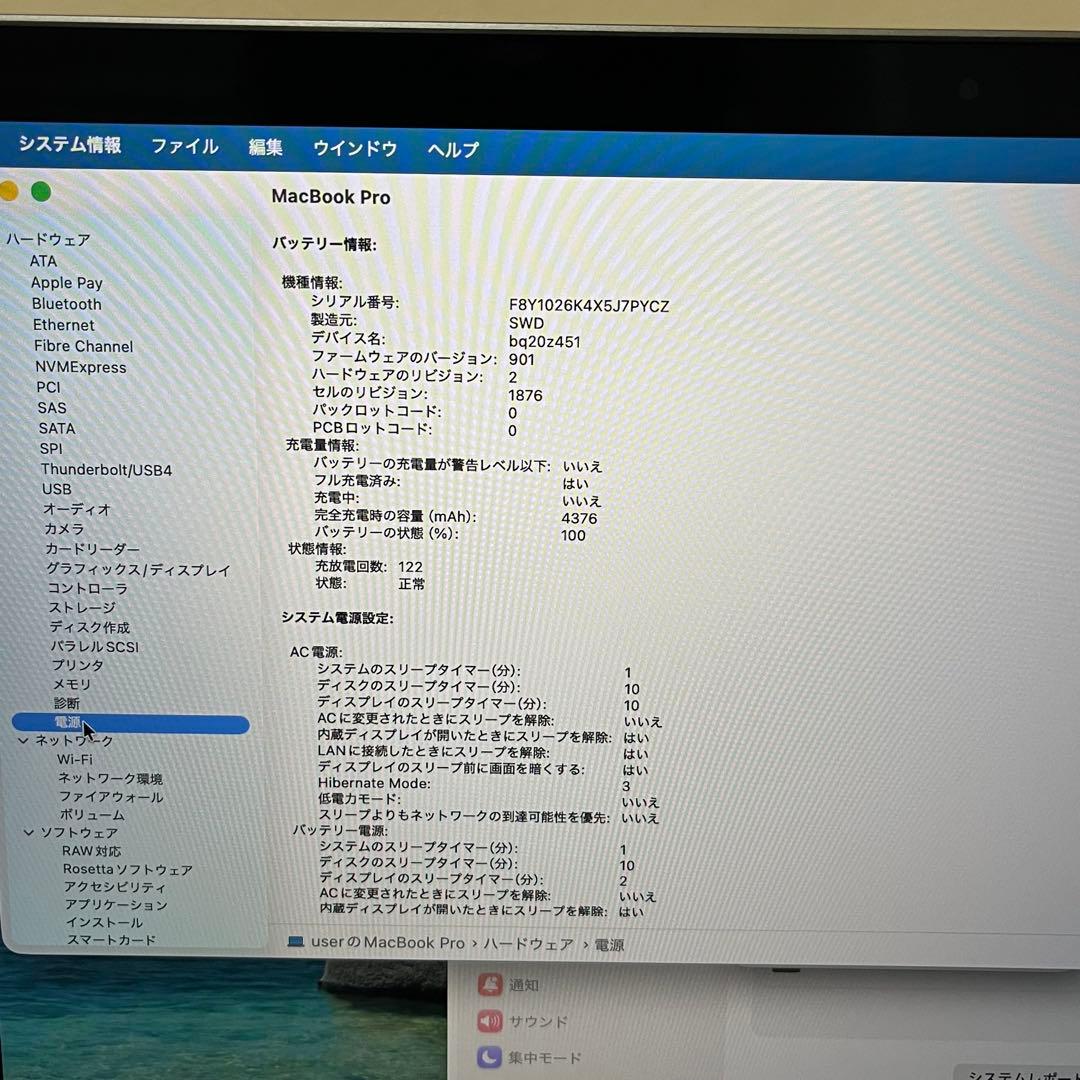Select ボリューム in the sidebar
1080x1080 pixels.
click(x=92, y=815)
